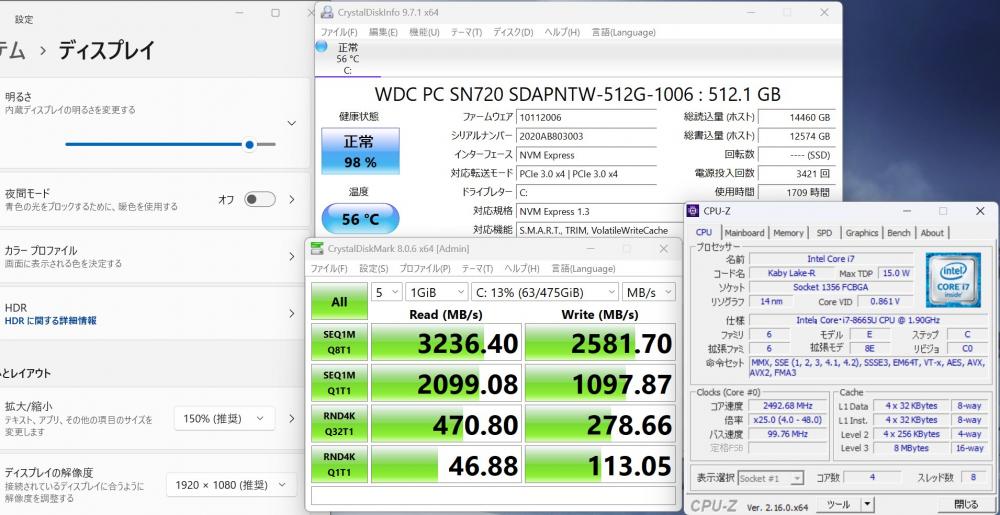
Task: Open the night mode (夜間モード) settings chevron
Action: [x=291, y=199]
